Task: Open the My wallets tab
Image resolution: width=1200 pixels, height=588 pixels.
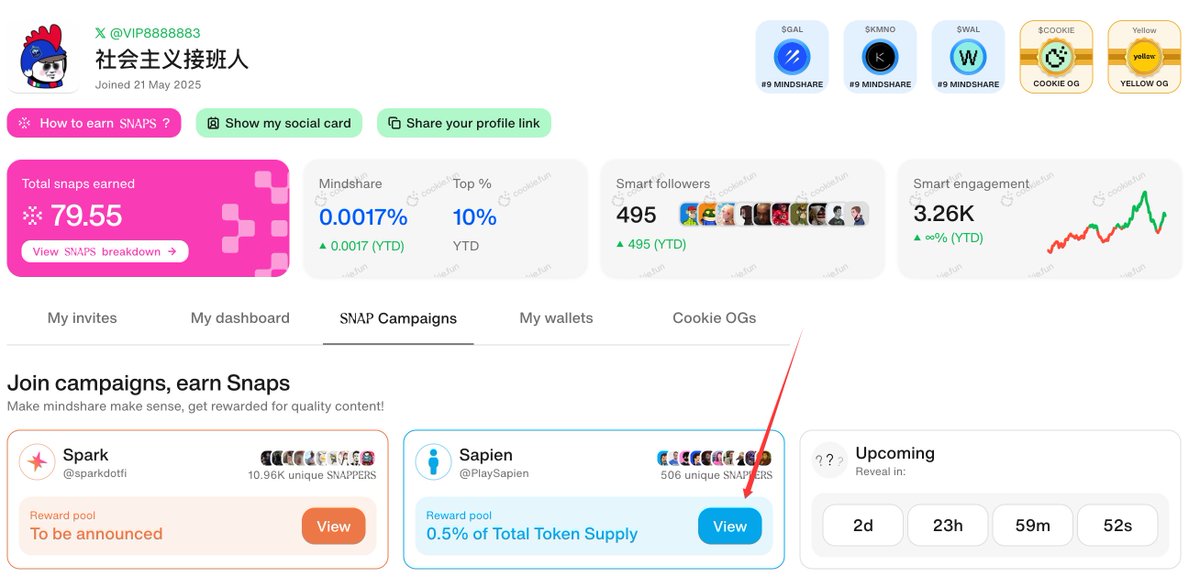Action: click(x=556, y=318)
